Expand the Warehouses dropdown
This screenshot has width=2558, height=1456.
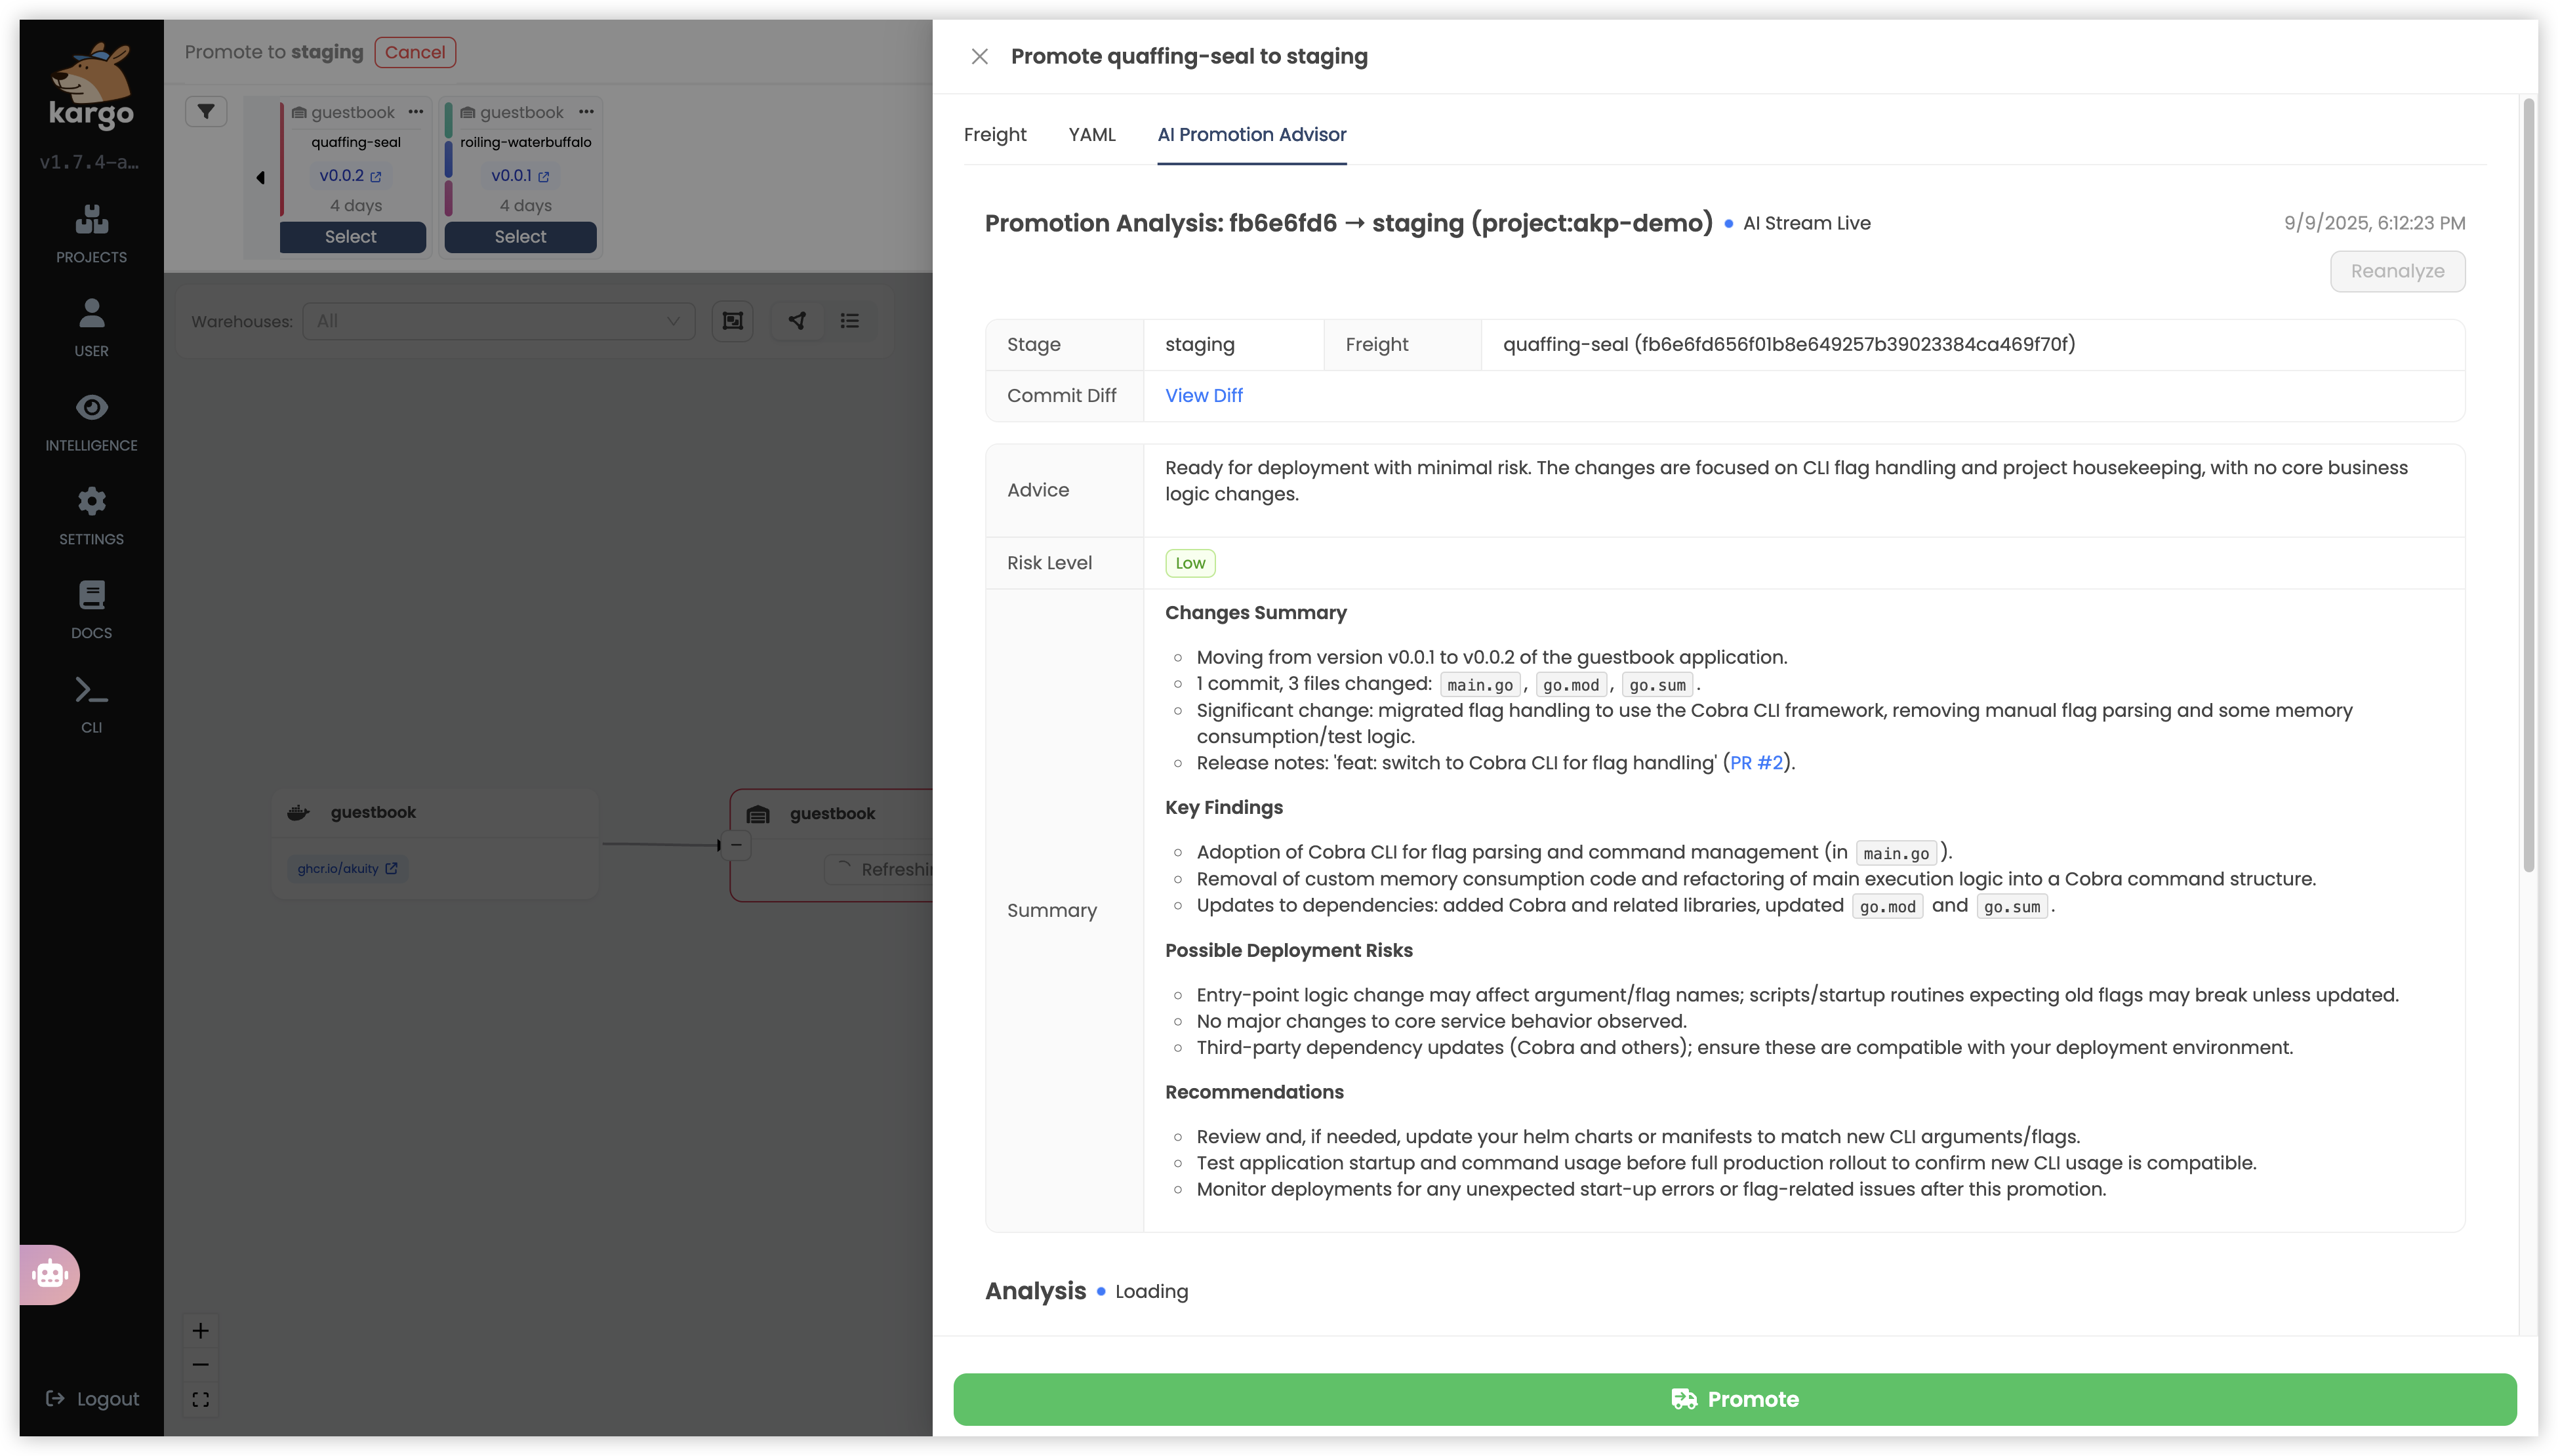(x=498, y=321)
